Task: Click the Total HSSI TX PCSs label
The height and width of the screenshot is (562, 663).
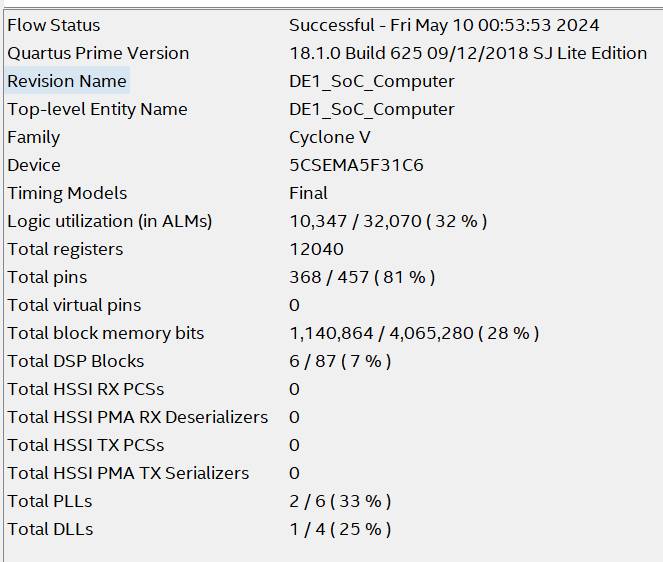Action: [x=86, y=445]
